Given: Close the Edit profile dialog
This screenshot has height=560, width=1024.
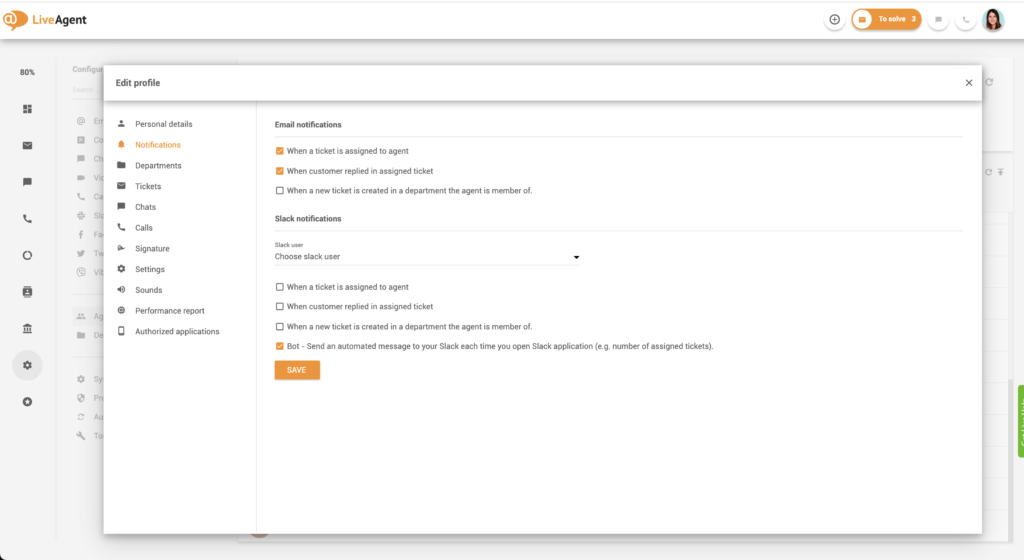Looking at the screenshot, I should pos(968,83).
